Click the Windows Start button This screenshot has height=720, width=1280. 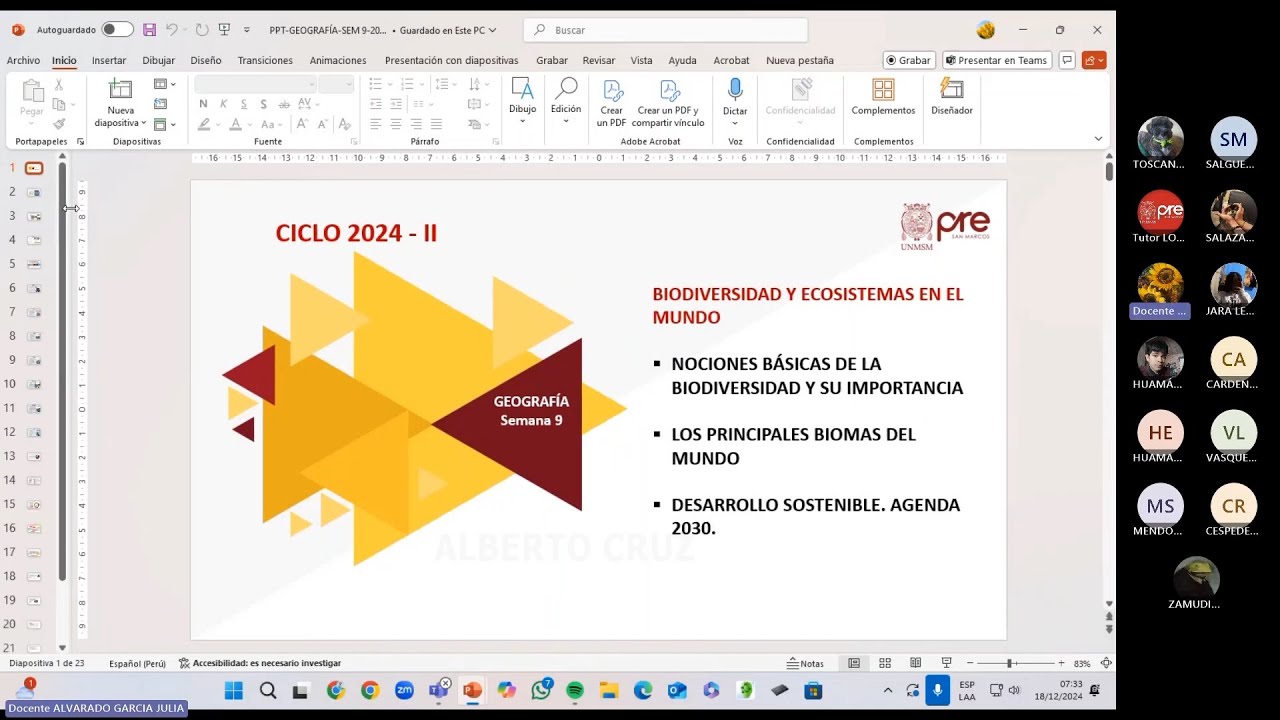tap(234, 690)
